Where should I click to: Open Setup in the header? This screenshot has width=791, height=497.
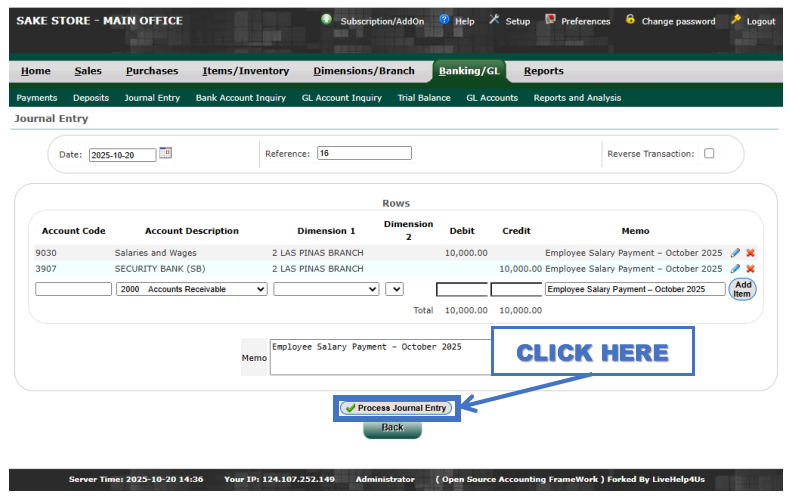509,21
